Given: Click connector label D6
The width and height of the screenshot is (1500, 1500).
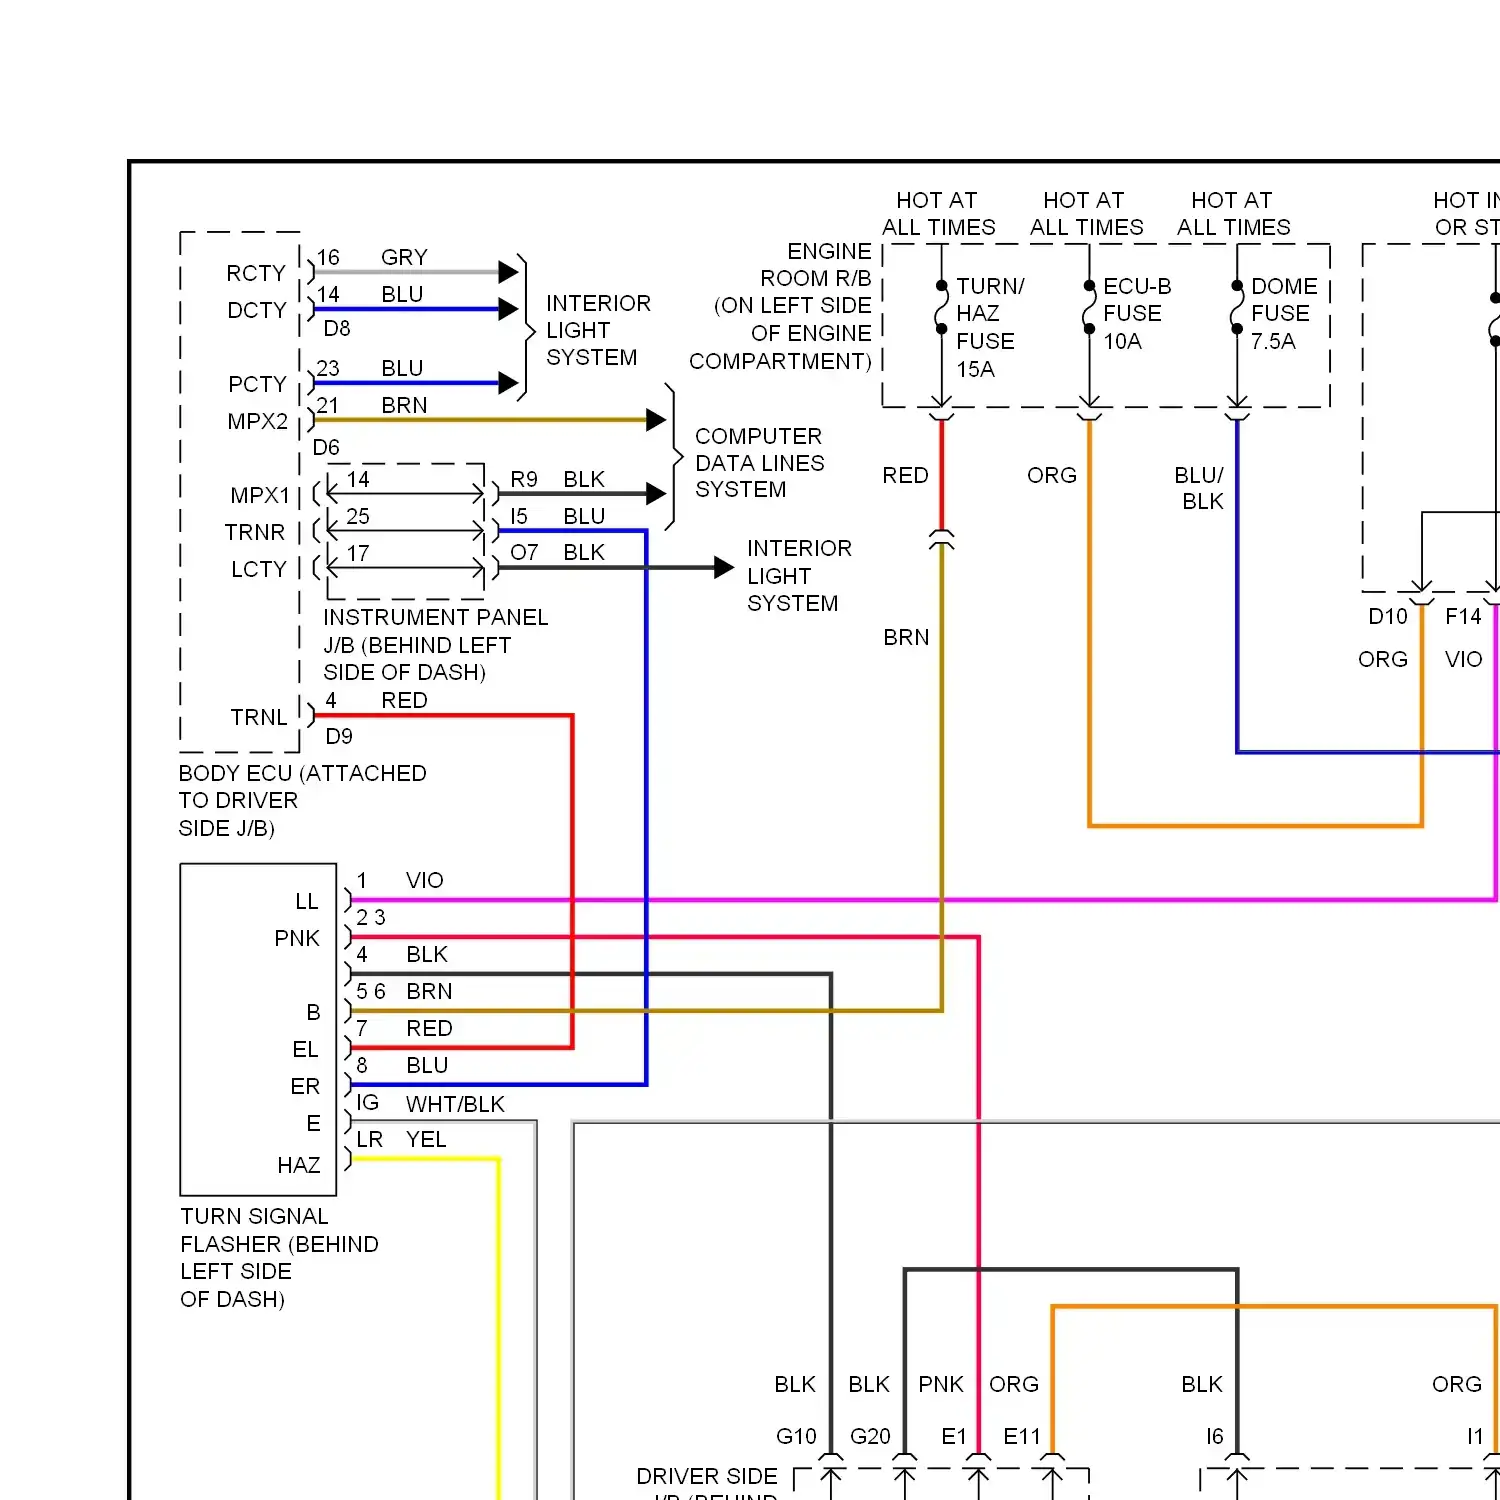Looking at the screenshot, I should pyautogui.click(x=326, y=447).
